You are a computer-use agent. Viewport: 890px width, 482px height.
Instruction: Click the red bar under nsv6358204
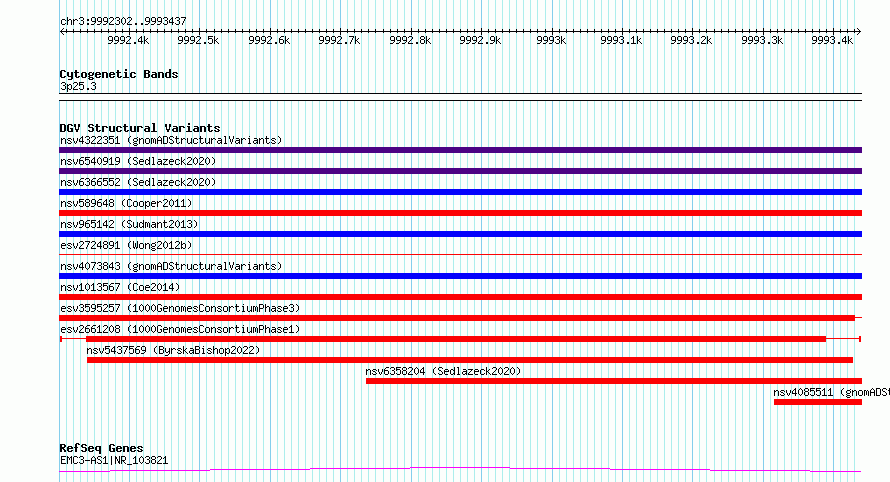tap(614, 381)
